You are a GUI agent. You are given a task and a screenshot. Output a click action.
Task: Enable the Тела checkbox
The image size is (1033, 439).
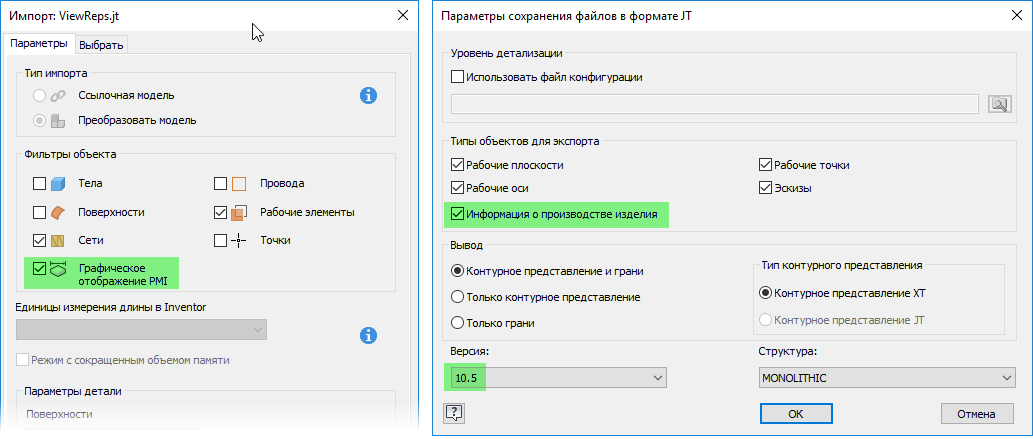pyautogui.click(x=40, y=184)
